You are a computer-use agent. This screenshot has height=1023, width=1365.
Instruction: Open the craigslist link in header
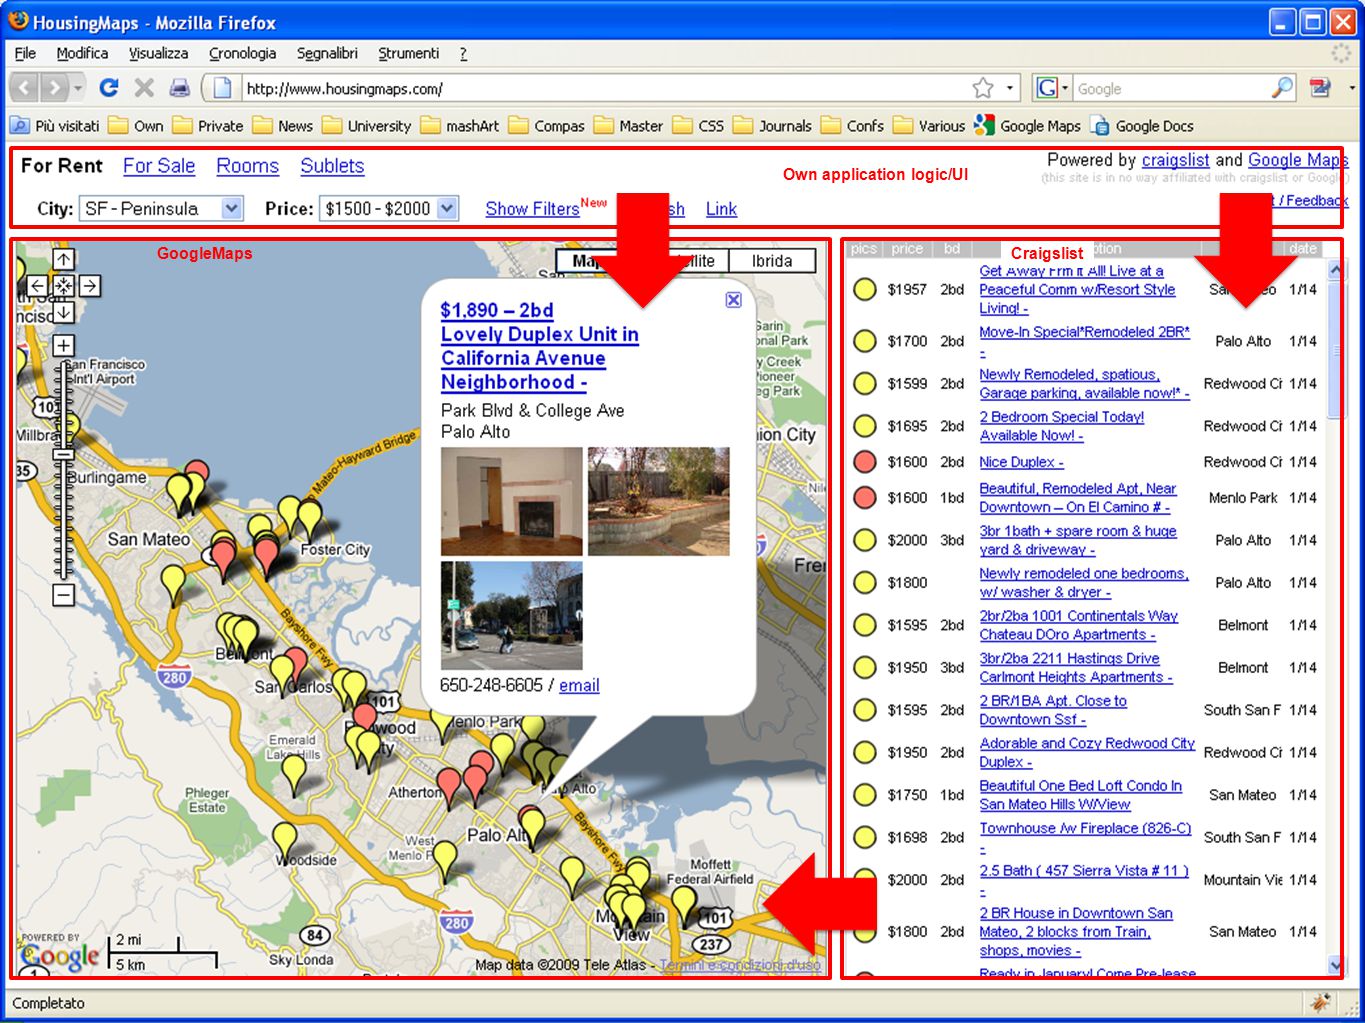pos(1175,160)
